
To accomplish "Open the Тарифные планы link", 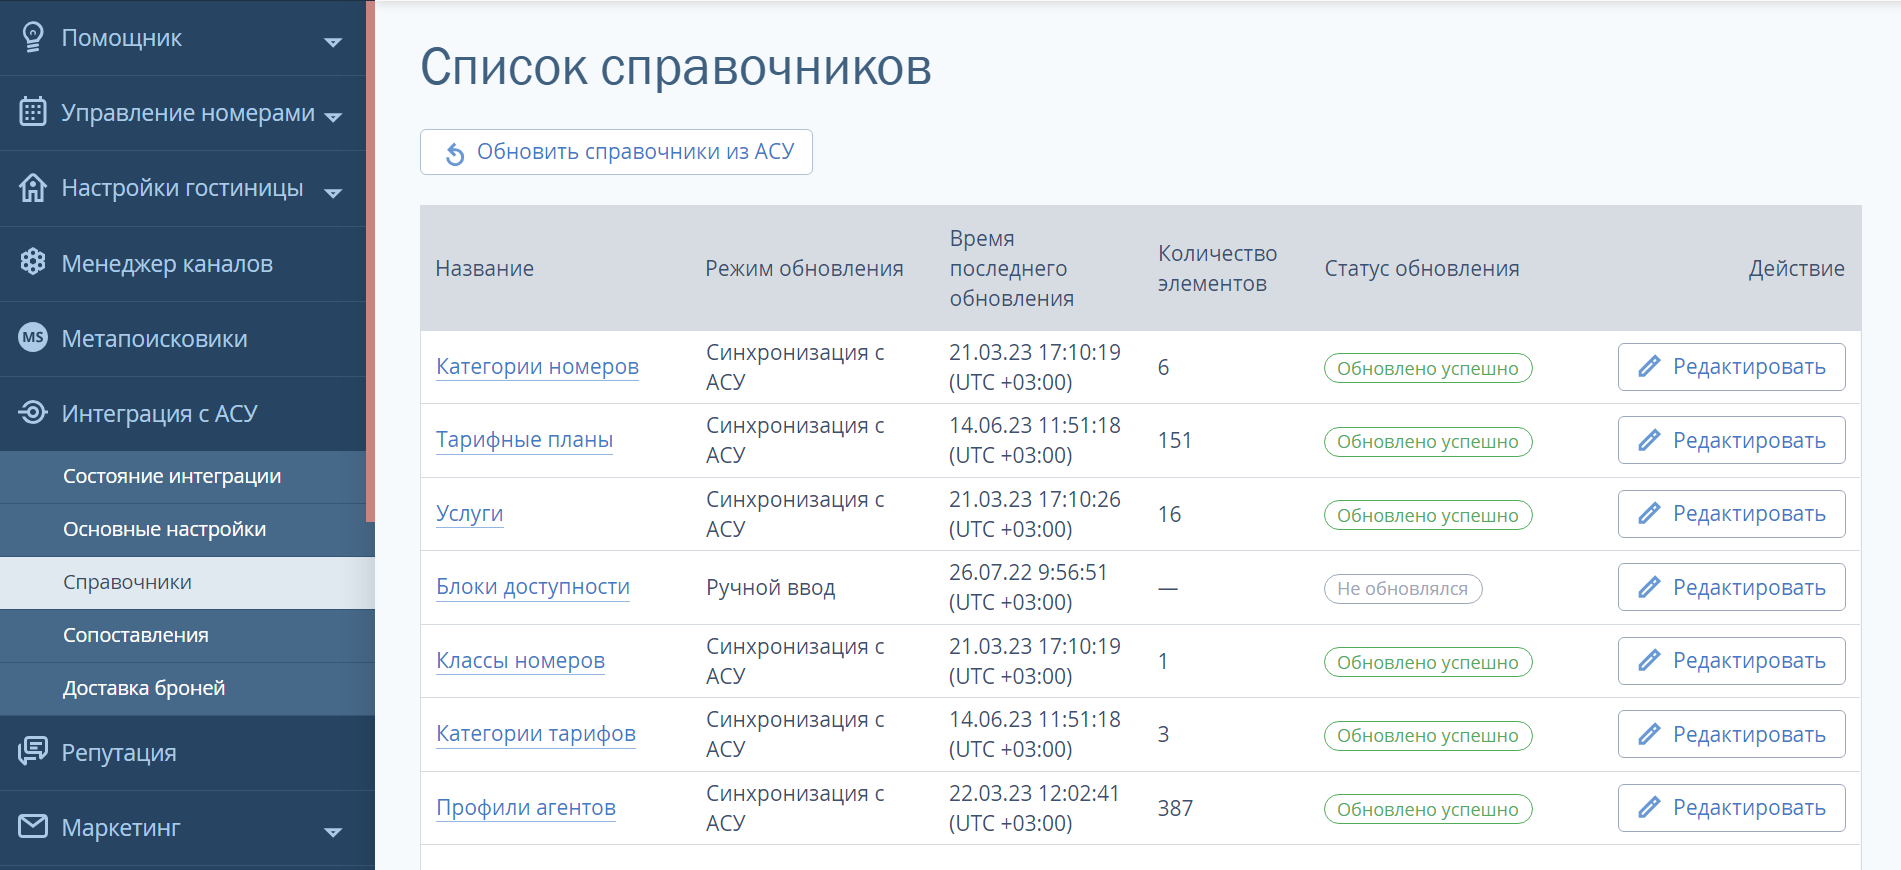I will tap(524, 440).
